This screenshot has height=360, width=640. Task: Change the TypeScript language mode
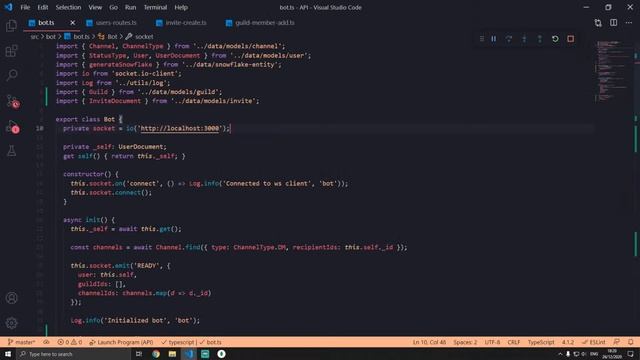[541, 342]
